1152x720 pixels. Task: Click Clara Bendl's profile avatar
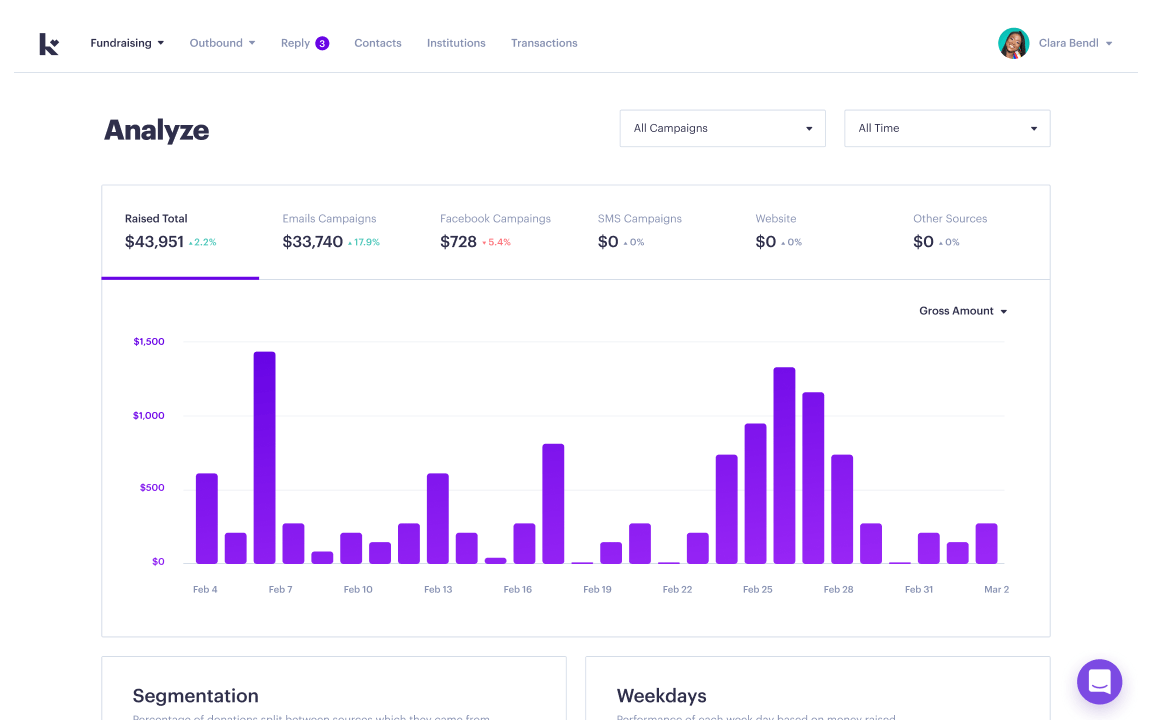[1013, 43]
